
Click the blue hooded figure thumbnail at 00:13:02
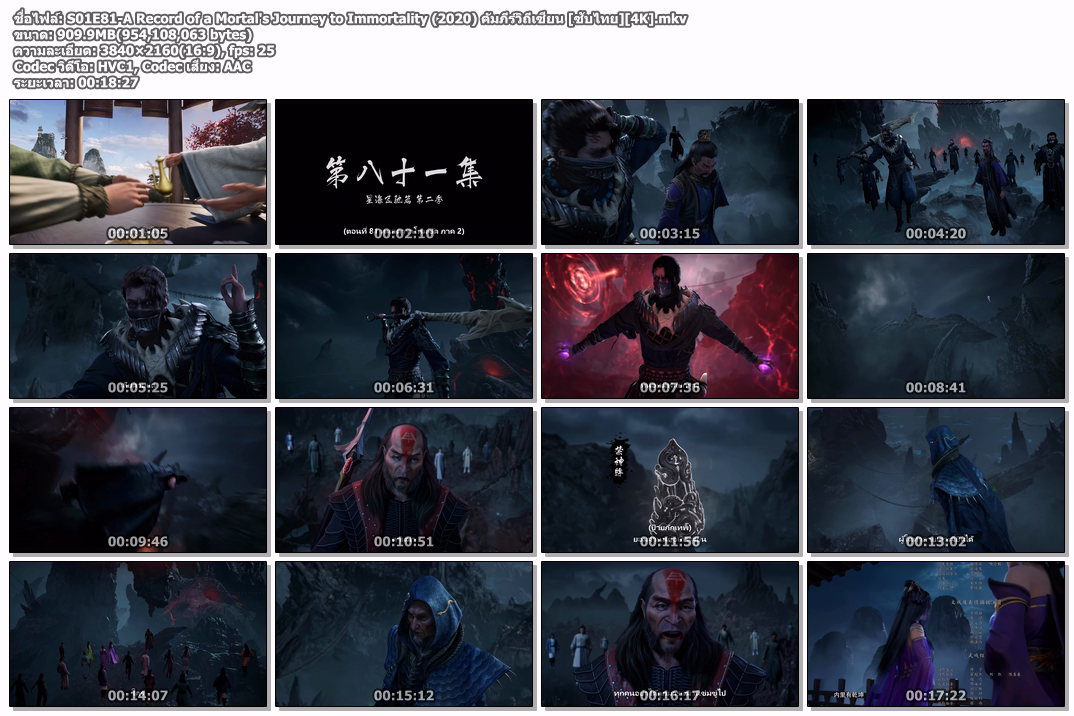(936, 480)
